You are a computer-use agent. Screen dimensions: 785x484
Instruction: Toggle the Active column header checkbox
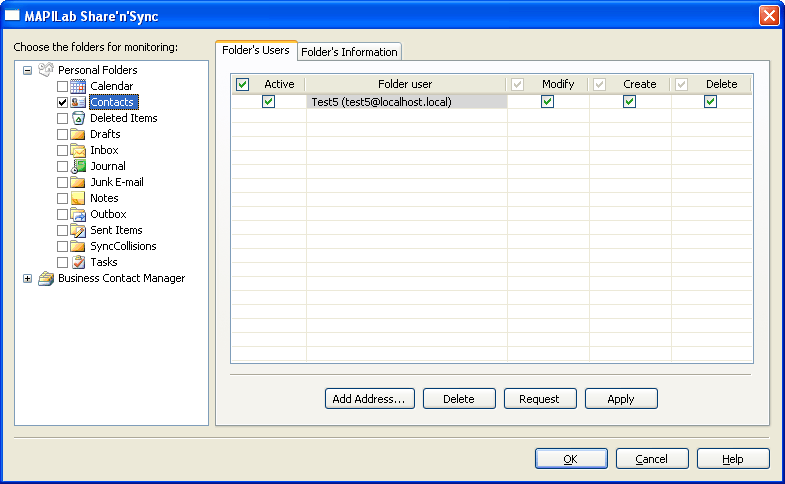coord(243,85)
